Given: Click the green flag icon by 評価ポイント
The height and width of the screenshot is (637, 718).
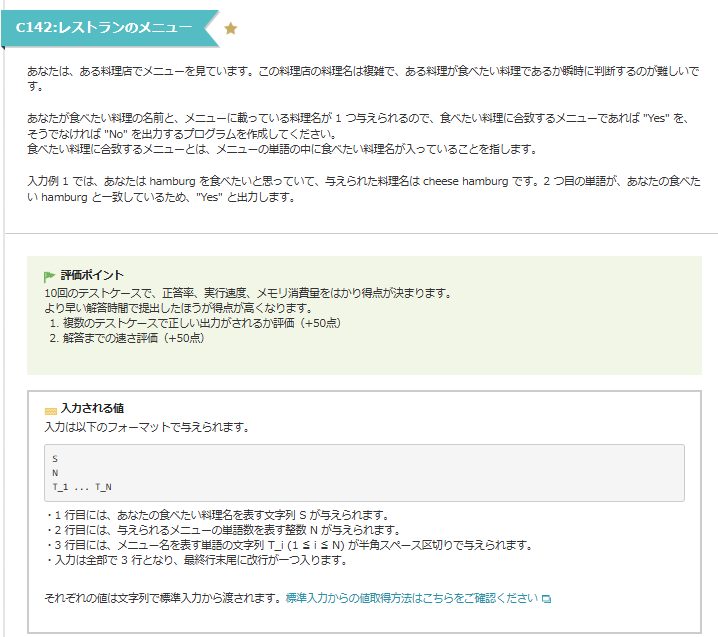Looking at the screenshot, I should (49, 276).
